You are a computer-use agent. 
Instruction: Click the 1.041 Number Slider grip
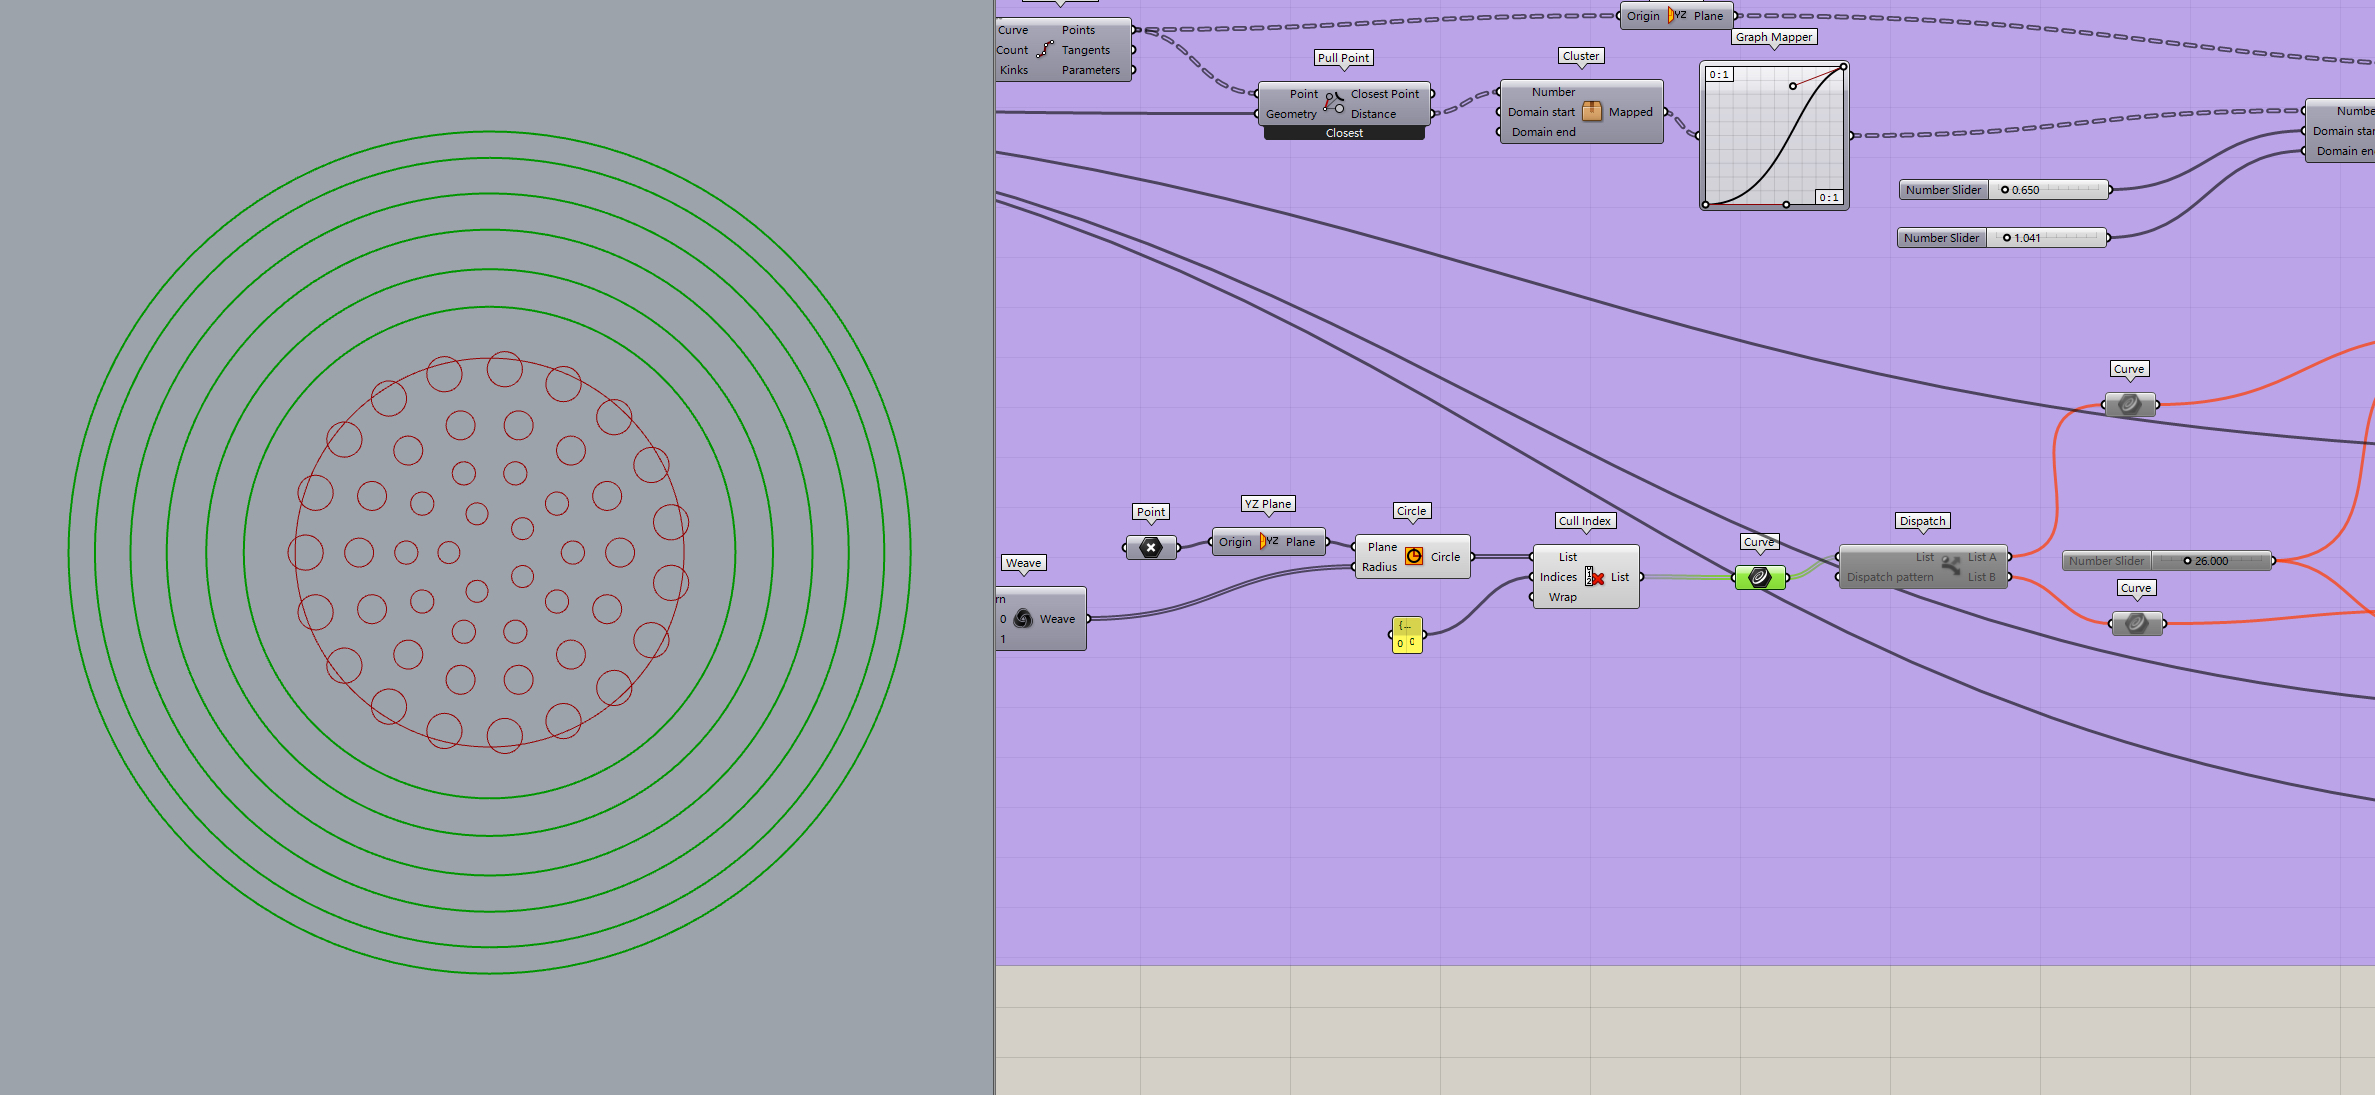2006,238
